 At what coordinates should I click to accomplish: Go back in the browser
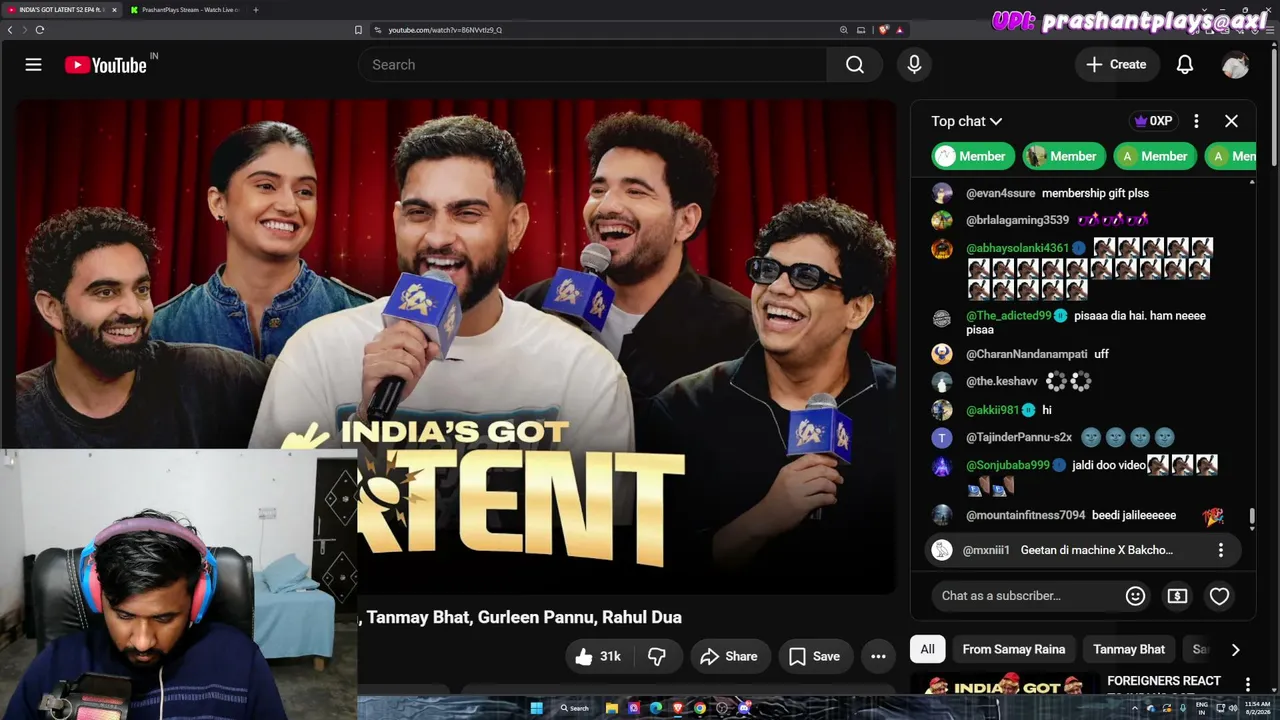coord(10,30)
